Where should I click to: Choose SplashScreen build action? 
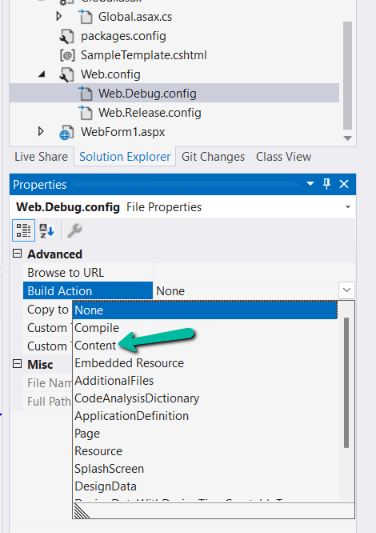point(205,469)
